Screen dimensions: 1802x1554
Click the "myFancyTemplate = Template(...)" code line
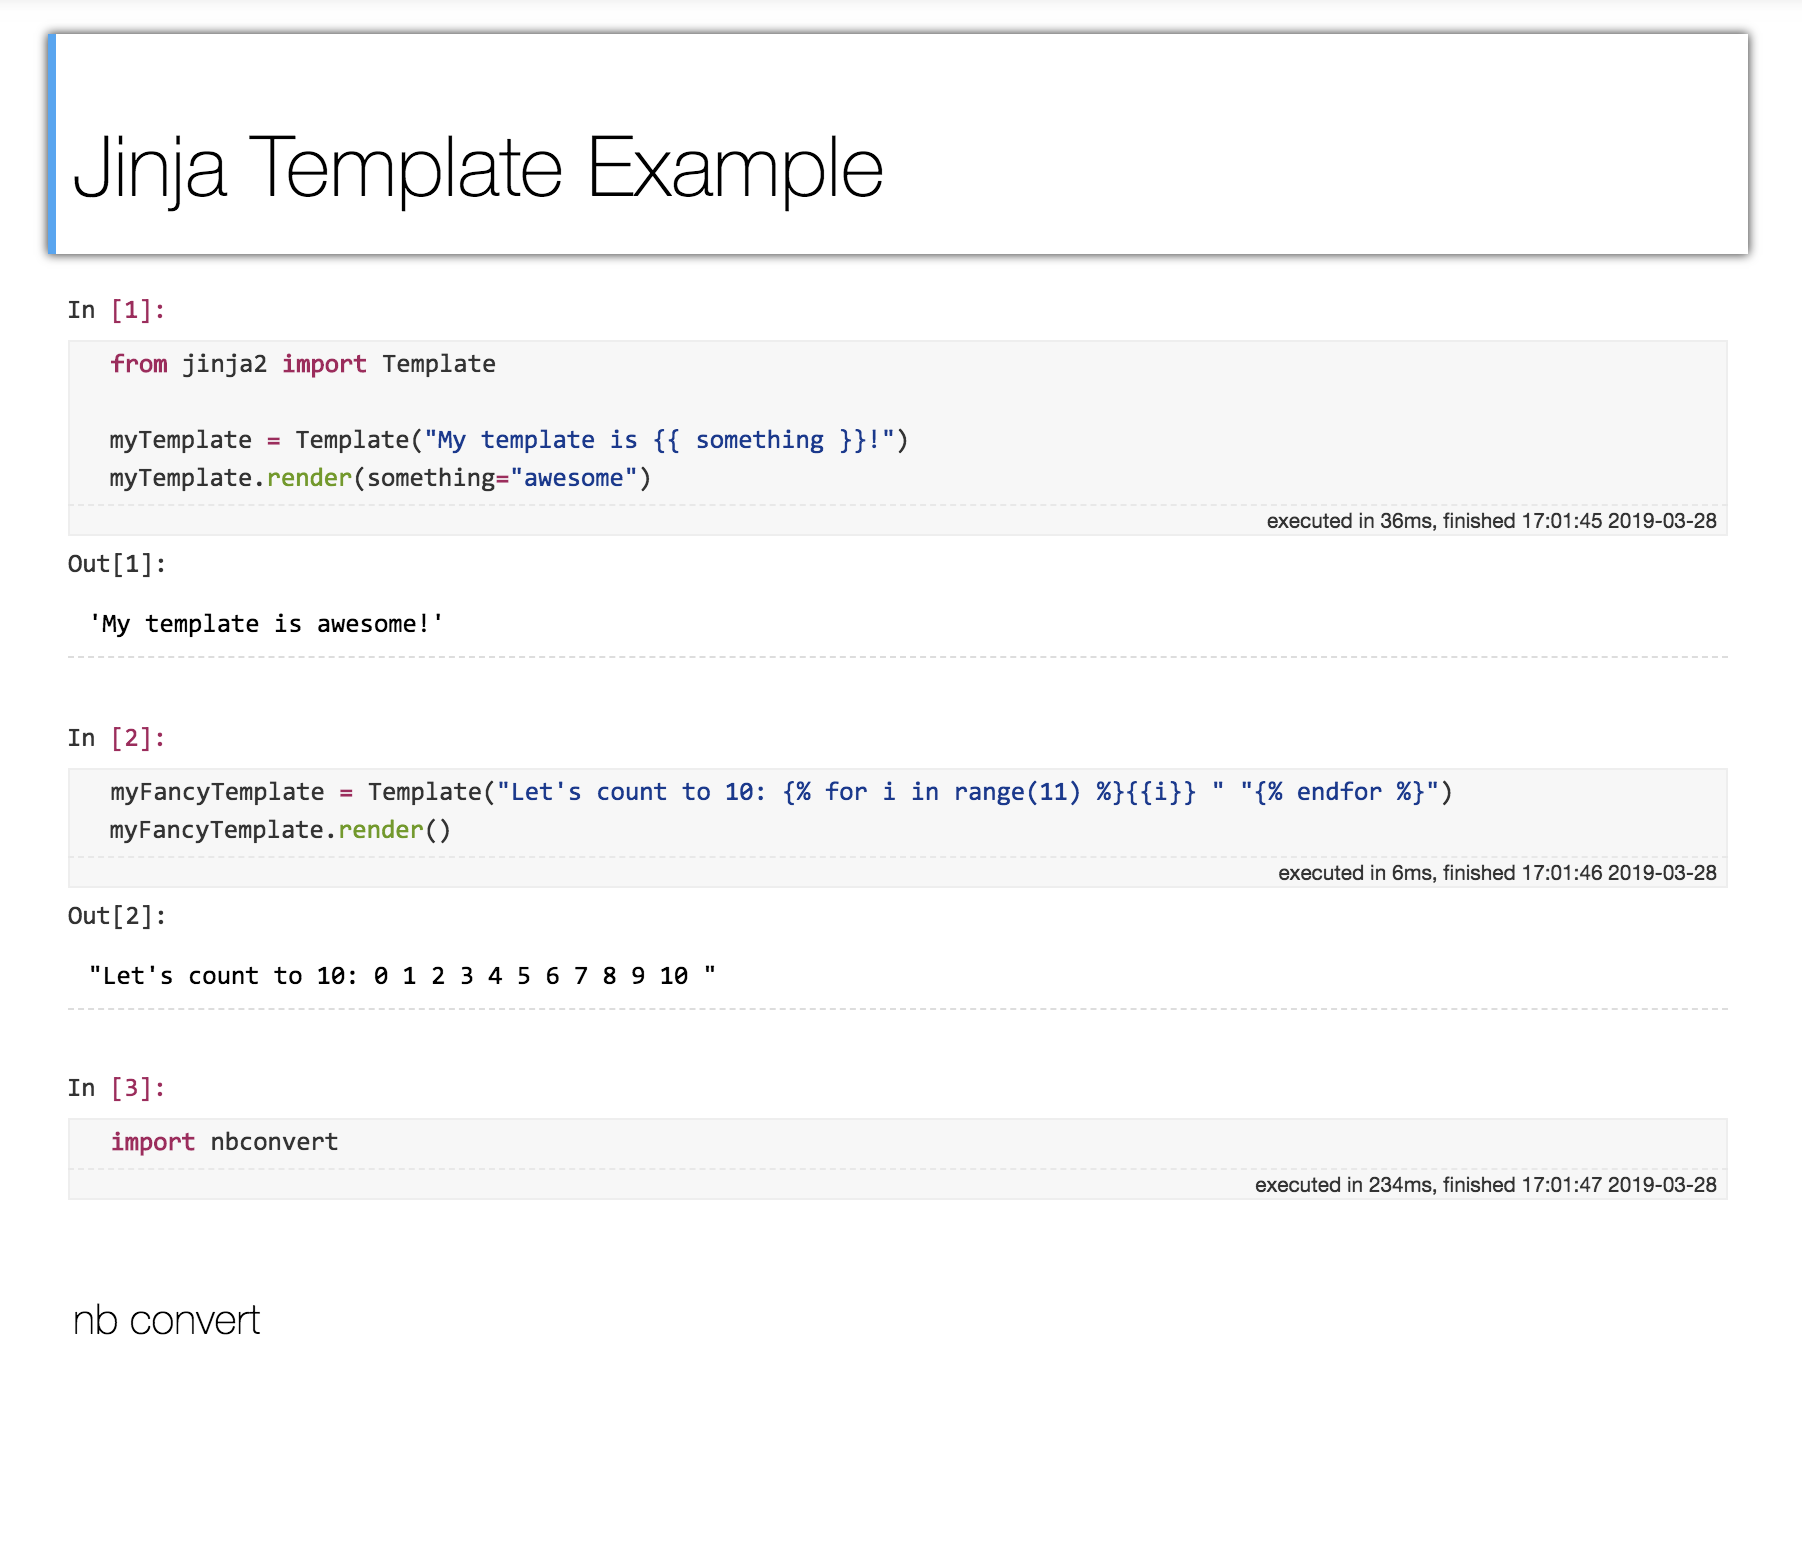(x=781, y=792)
